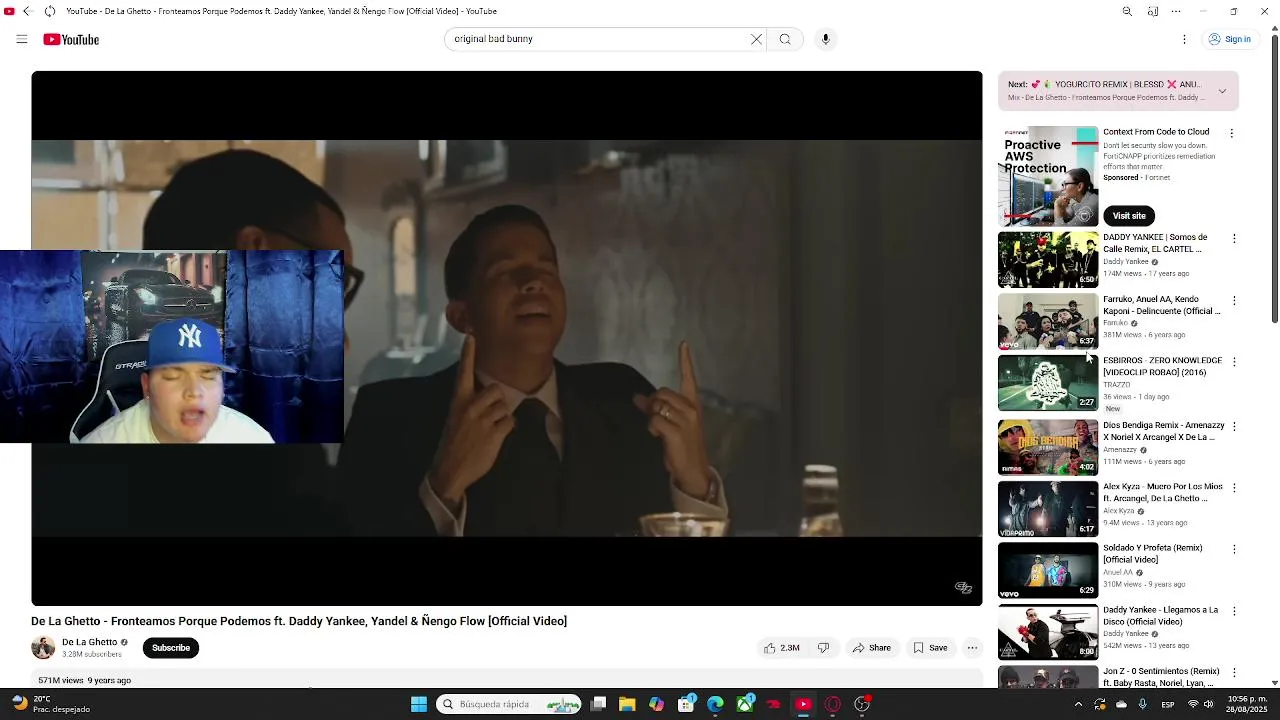
Task: Open the De La Ghetto channel name link
Action: (x=89, y=642)
